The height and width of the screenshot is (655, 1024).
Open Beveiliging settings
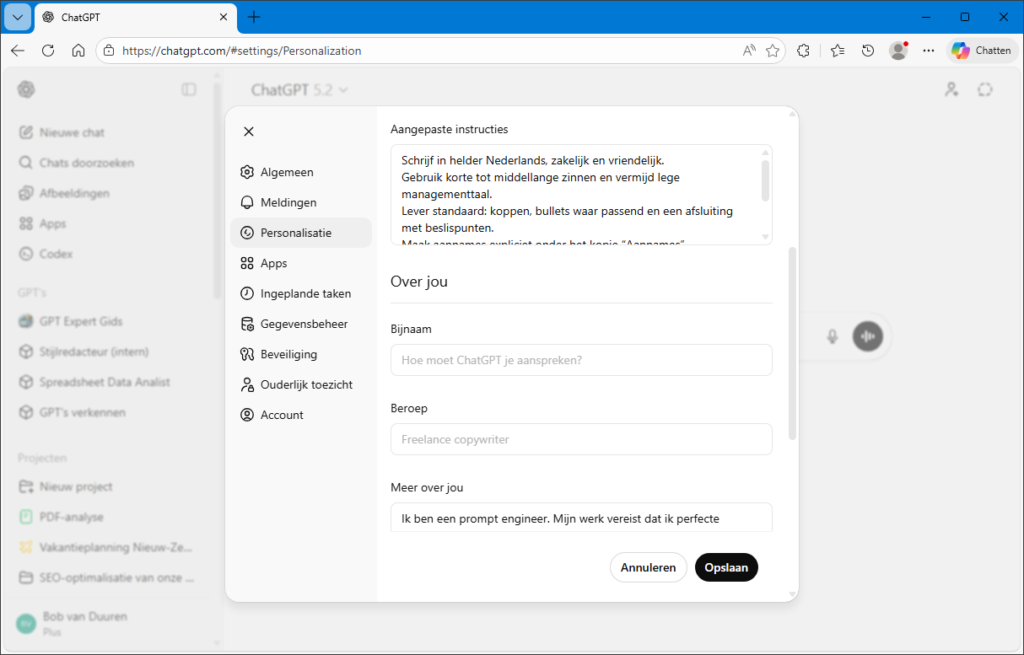301,354
